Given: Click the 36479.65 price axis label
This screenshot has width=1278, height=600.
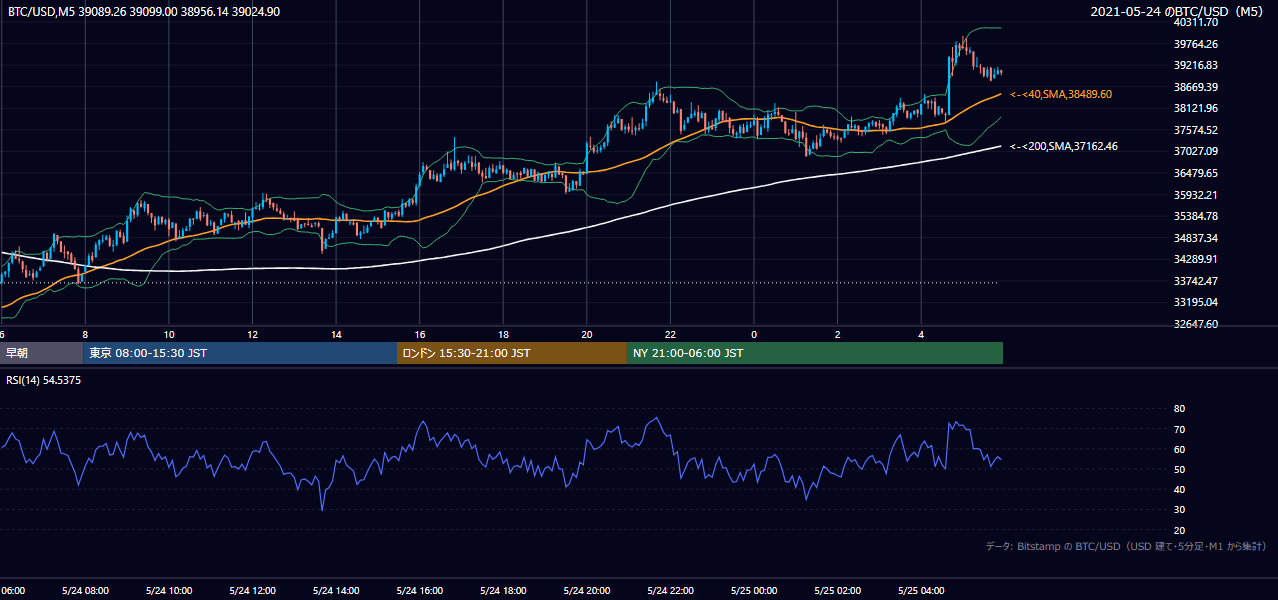Looking at the screenshot, I should click(x=1196, y=173).
